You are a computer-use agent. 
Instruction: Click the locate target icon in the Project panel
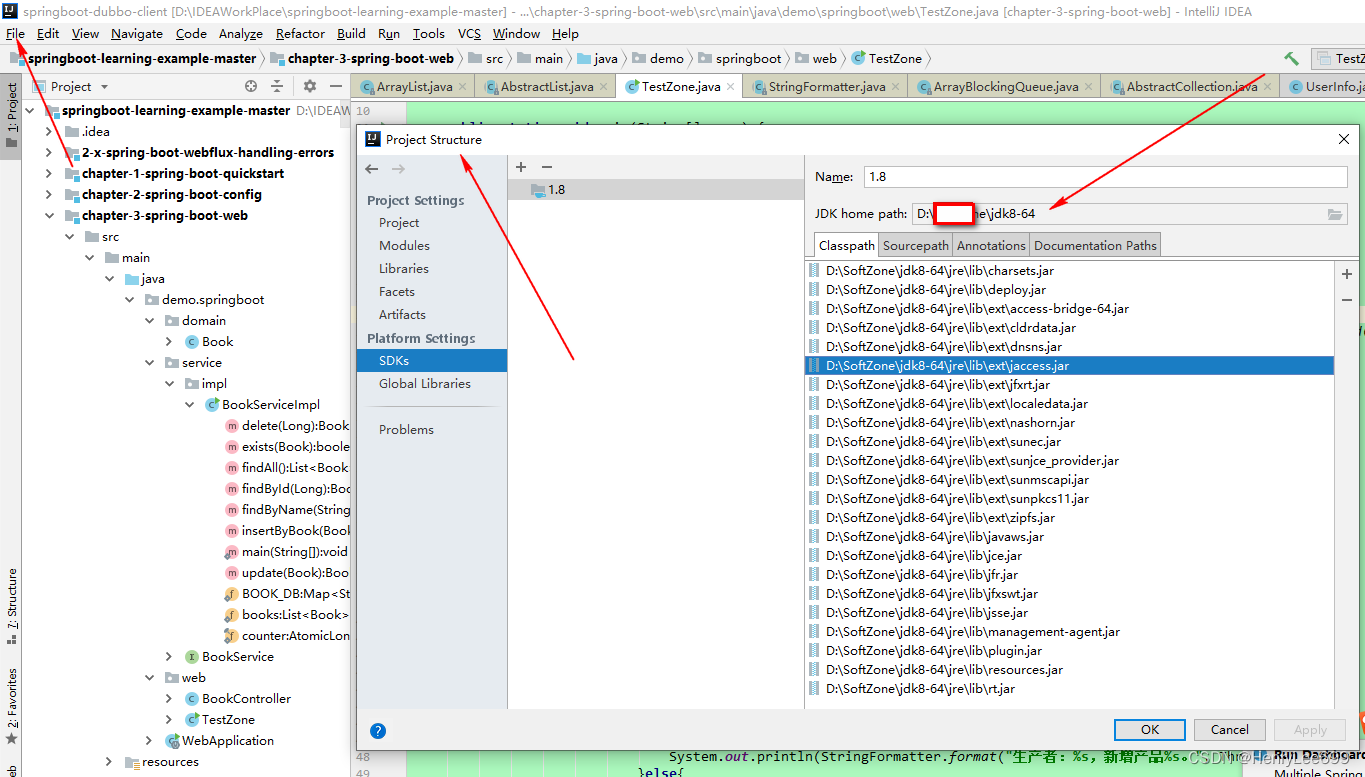click(x=251, y=87)
